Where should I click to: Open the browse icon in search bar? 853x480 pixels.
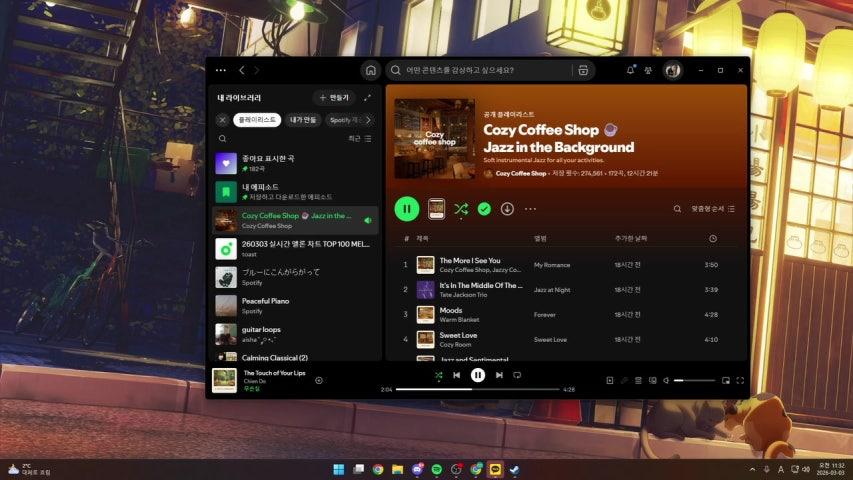coord(582,70)
